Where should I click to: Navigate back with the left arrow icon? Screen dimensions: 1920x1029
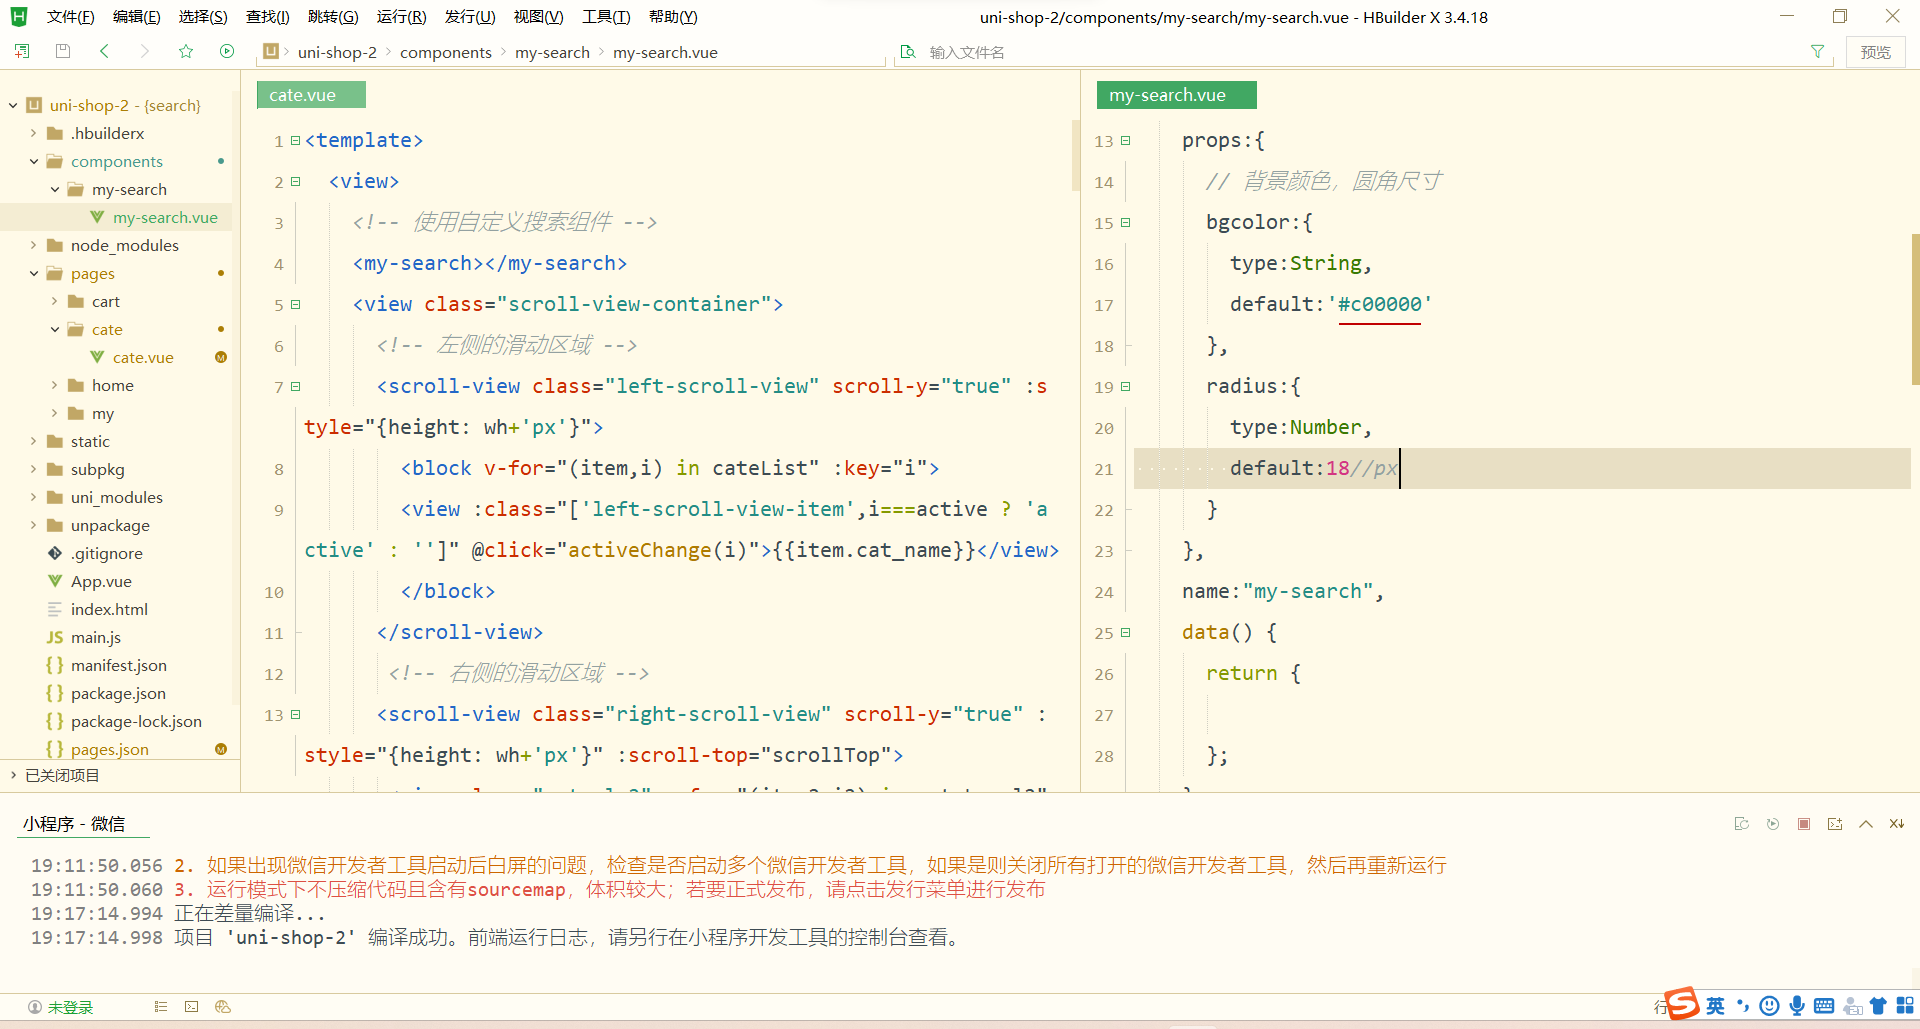pos(104,51)
